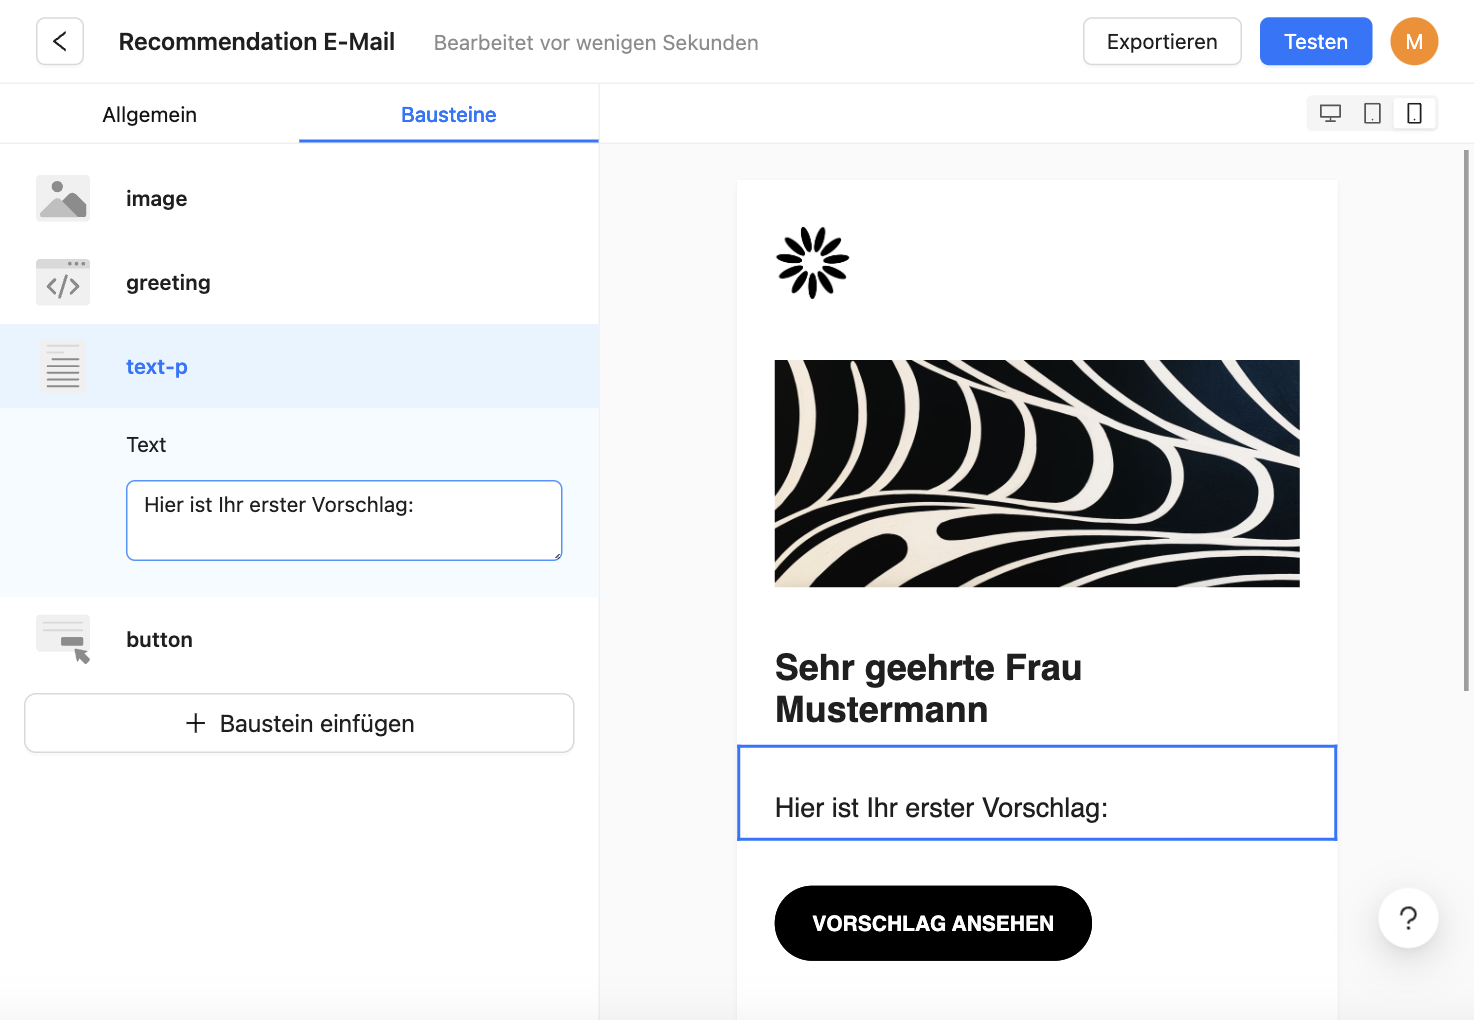Select the button block icon
The image size is (1474, 1020).
[x=63, y=640]
